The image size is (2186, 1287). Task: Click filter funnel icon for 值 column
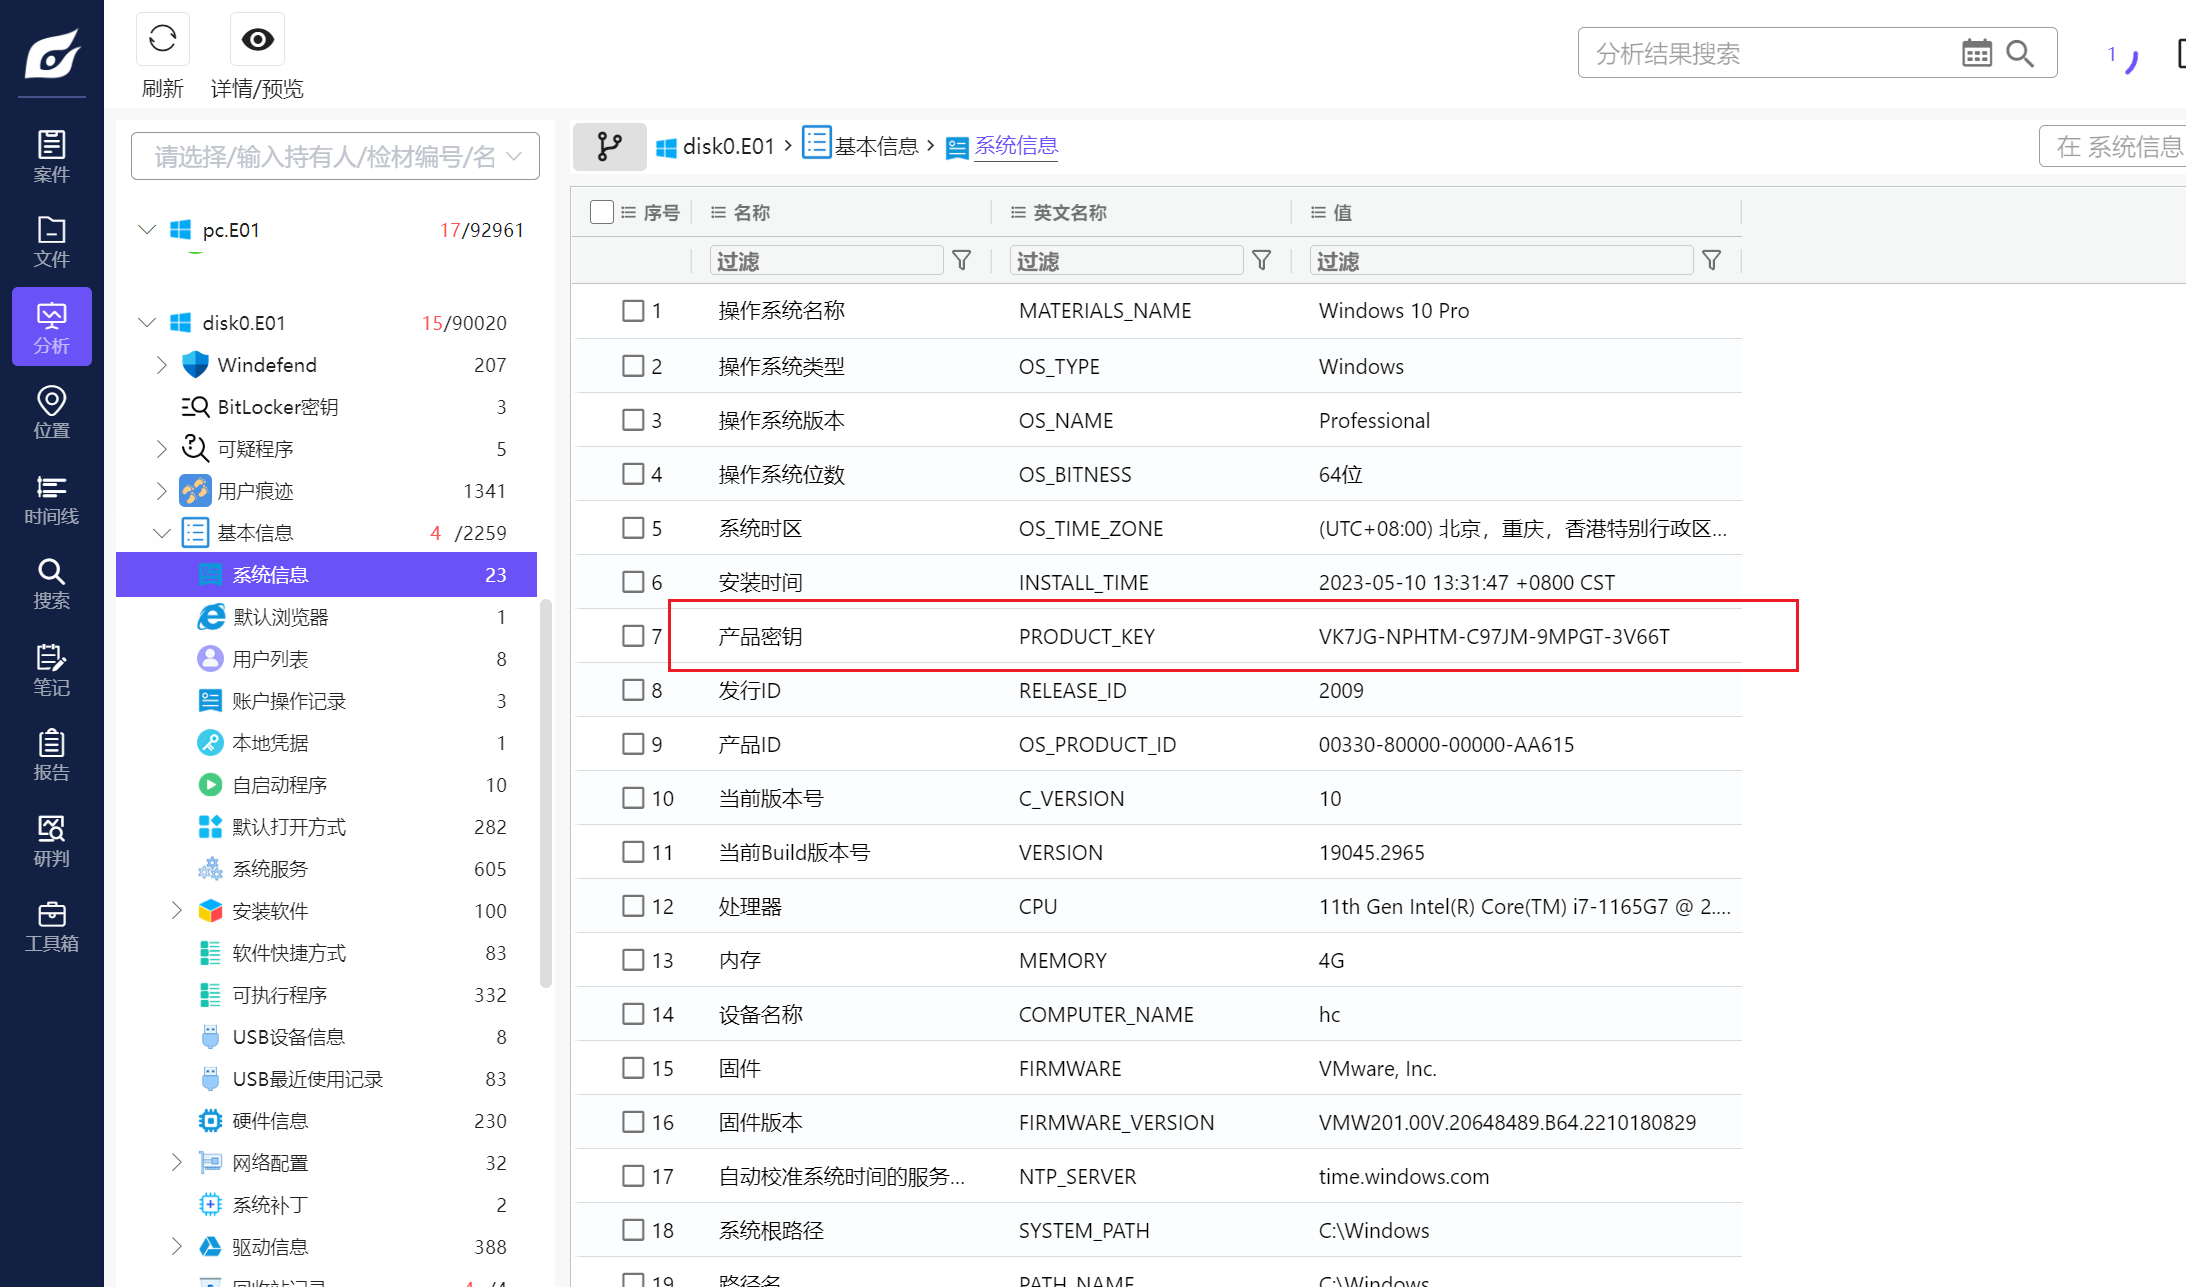1711,261
